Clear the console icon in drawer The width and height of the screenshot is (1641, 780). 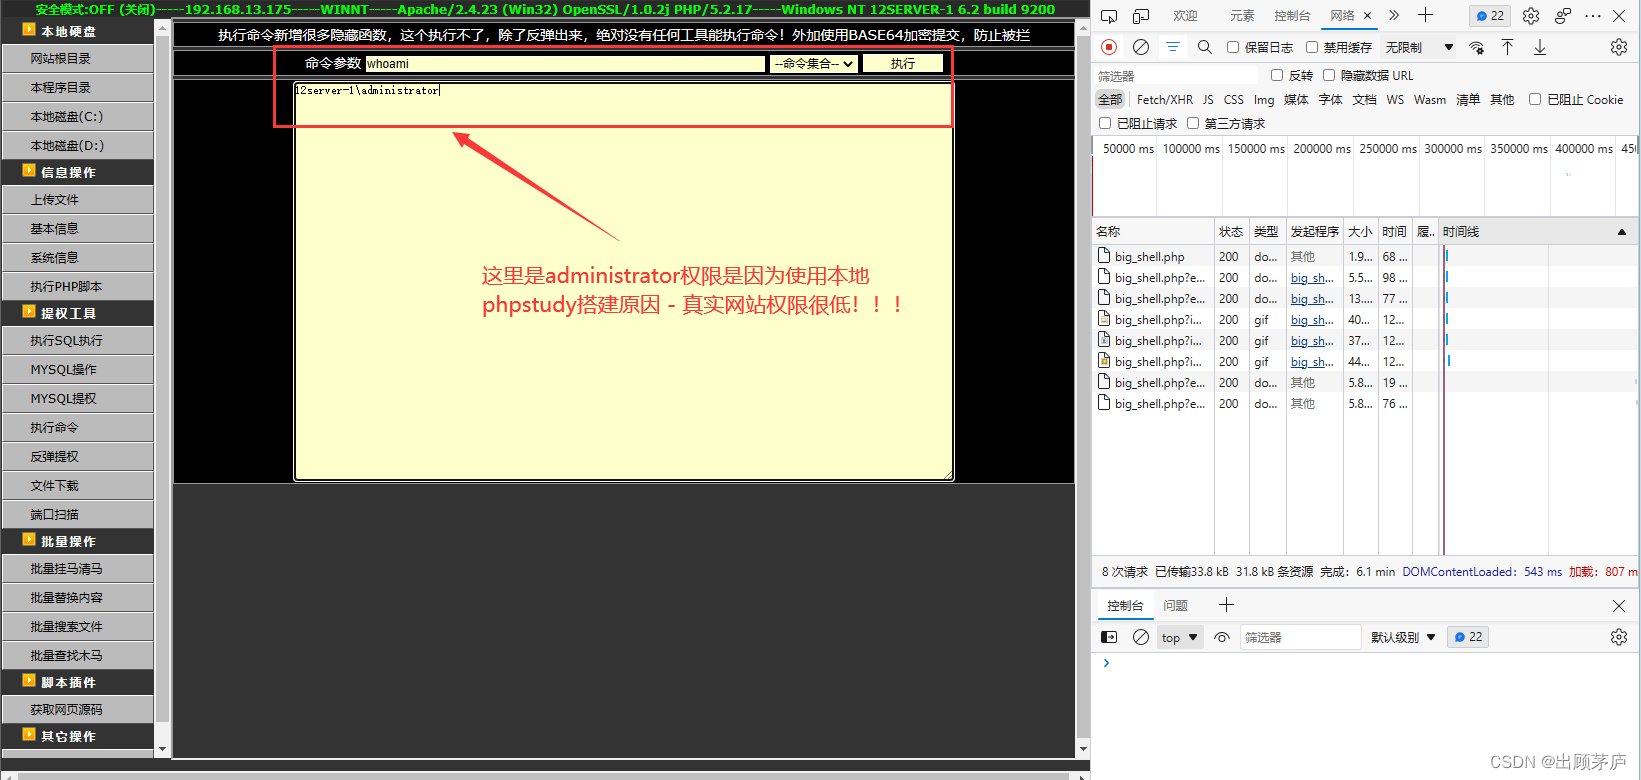pyautogui.click(x=1141, y=637)
